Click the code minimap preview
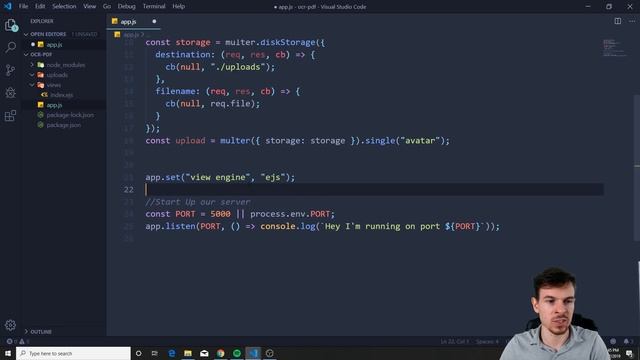The image size is (640, 360). pyautogui.click(x=614, y=48)
